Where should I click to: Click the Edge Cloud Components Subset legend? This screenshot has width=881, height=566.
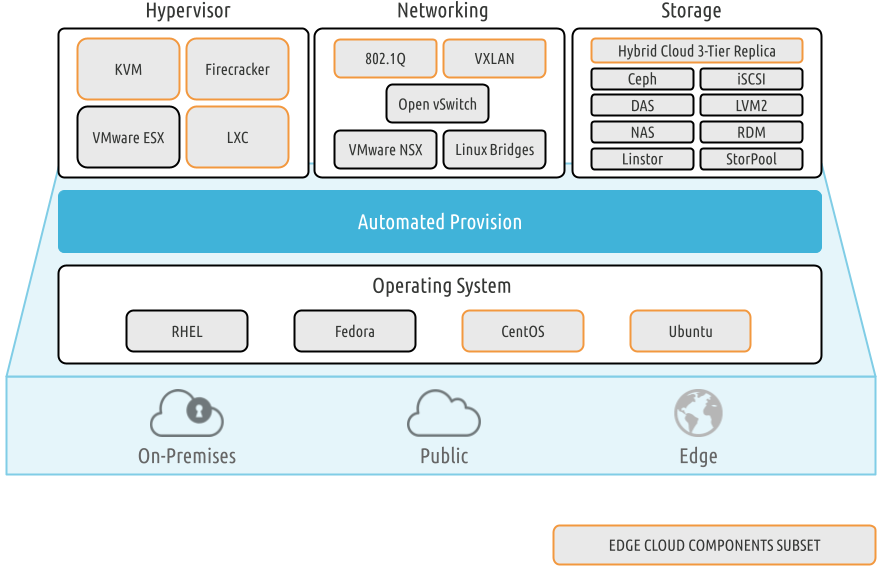point(714,545)
